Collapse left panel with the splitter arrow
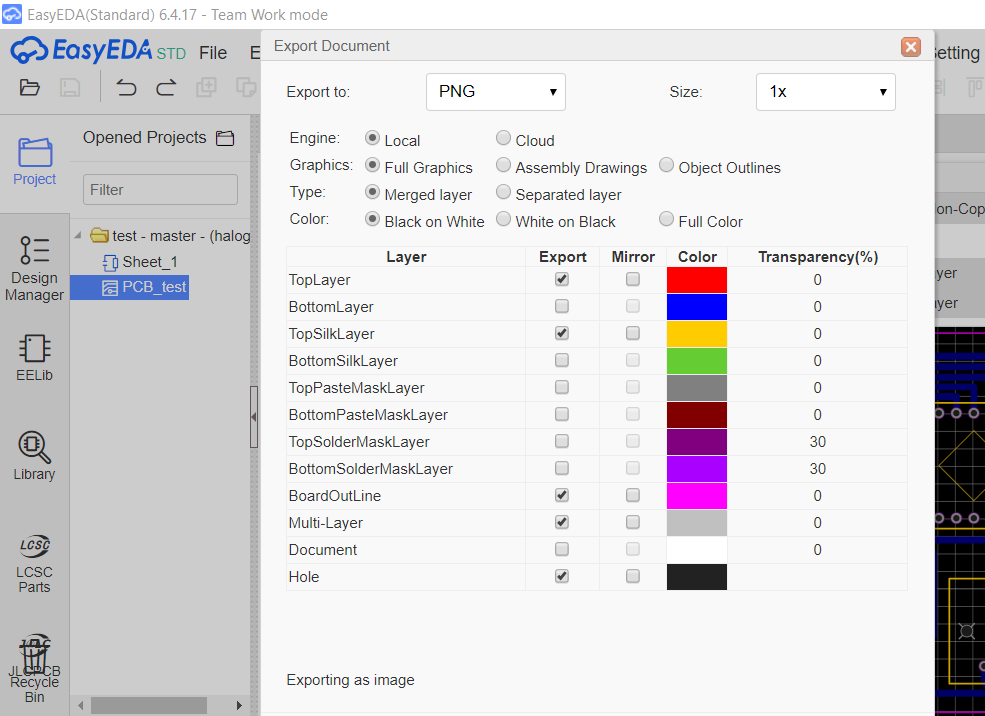The width and height of the screenshot is (985, 716). click(254, 416)
